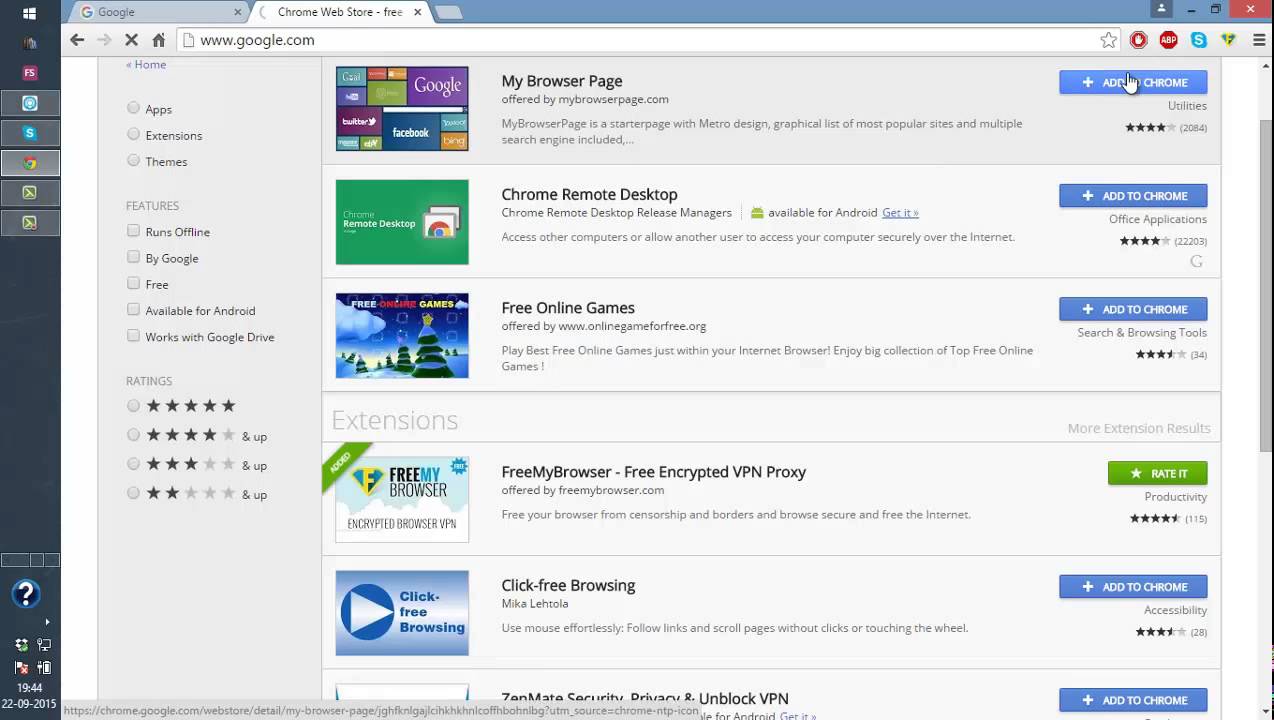Add My Browser Page to Chrome
1274x720 pixels.
[x=1133, y=82]
